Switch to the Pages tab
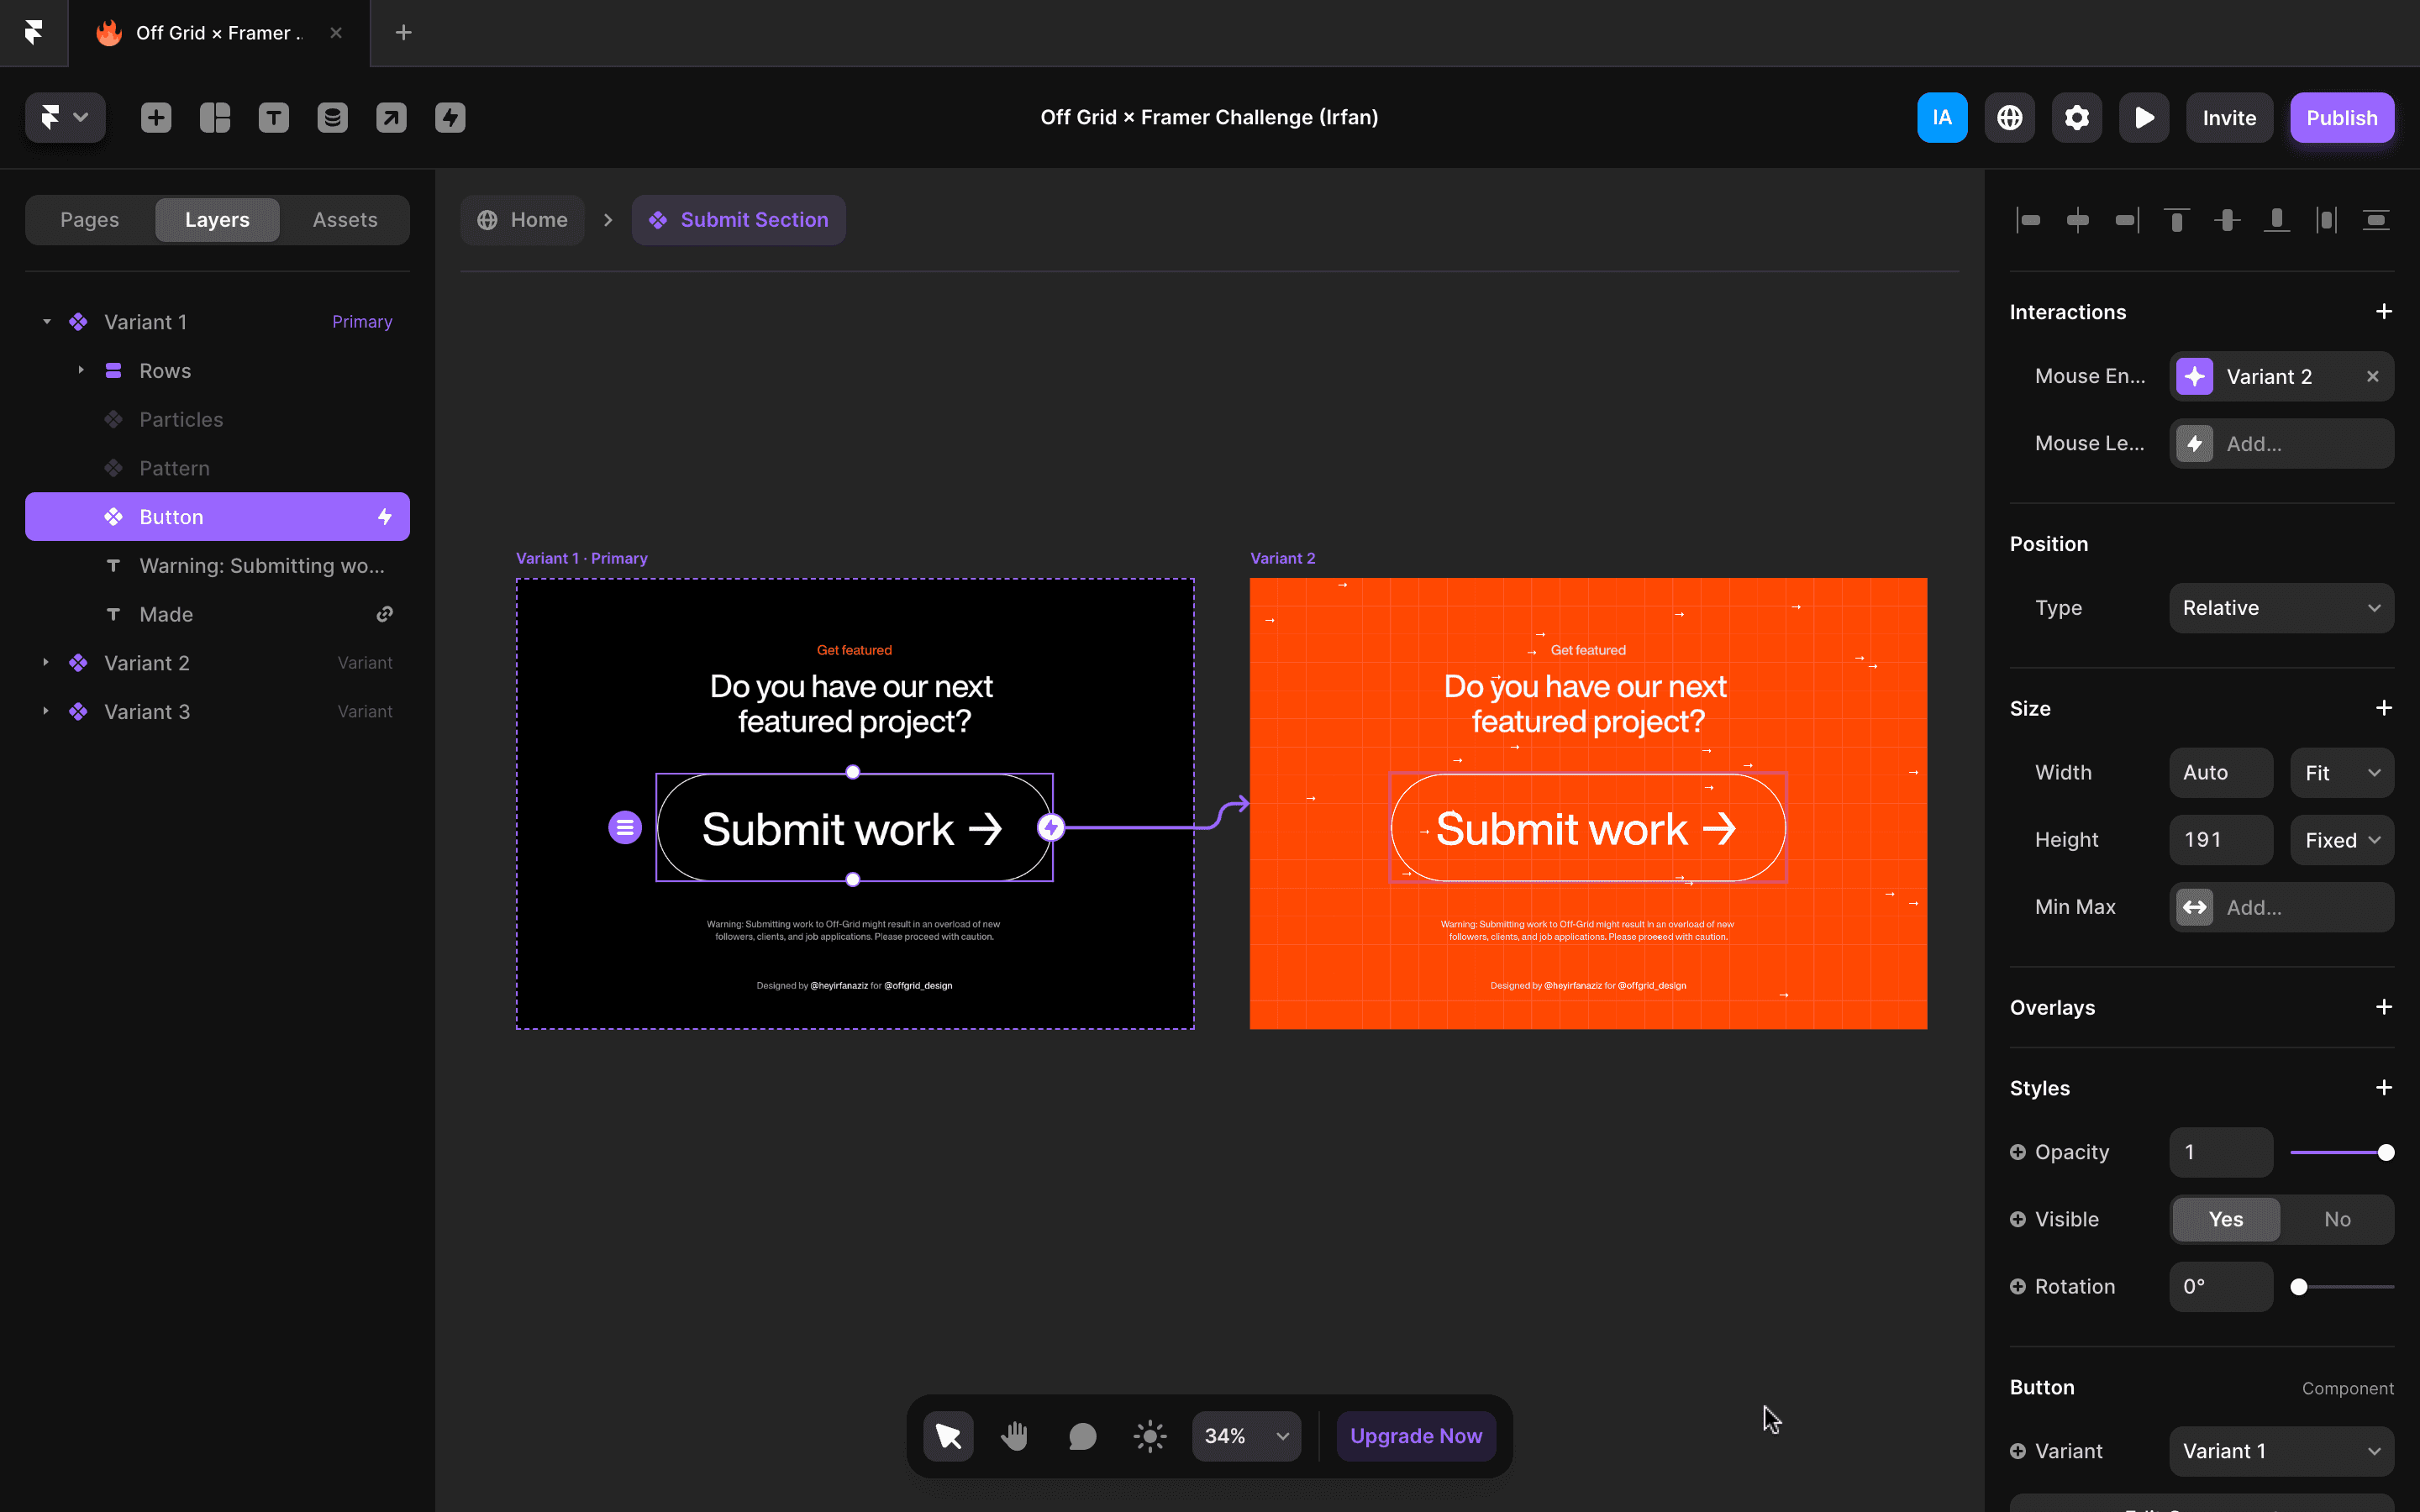Image resolution: width=2420 pixels, height=1512 pixels. click(x=90, y=220)
